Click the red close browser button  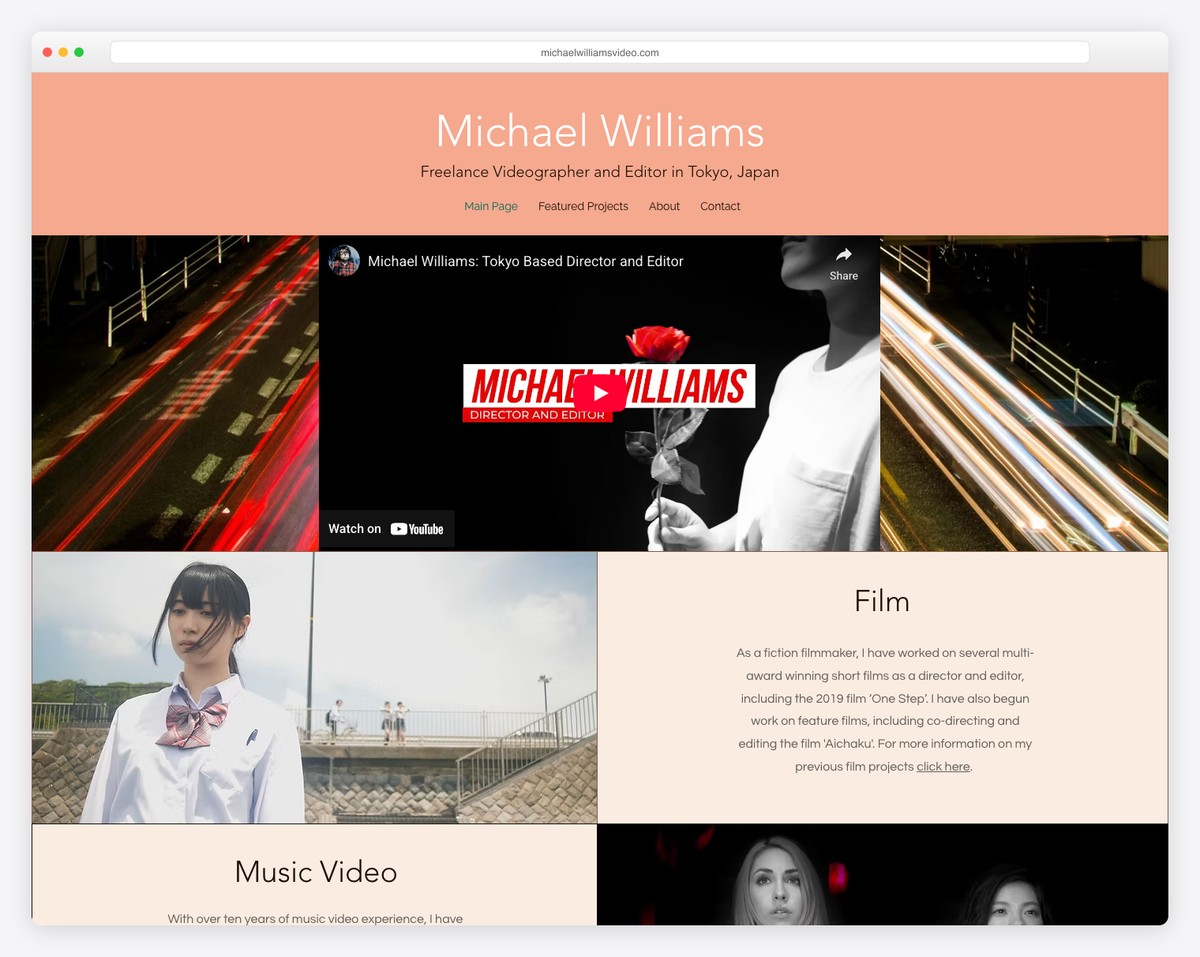(46, 51)
